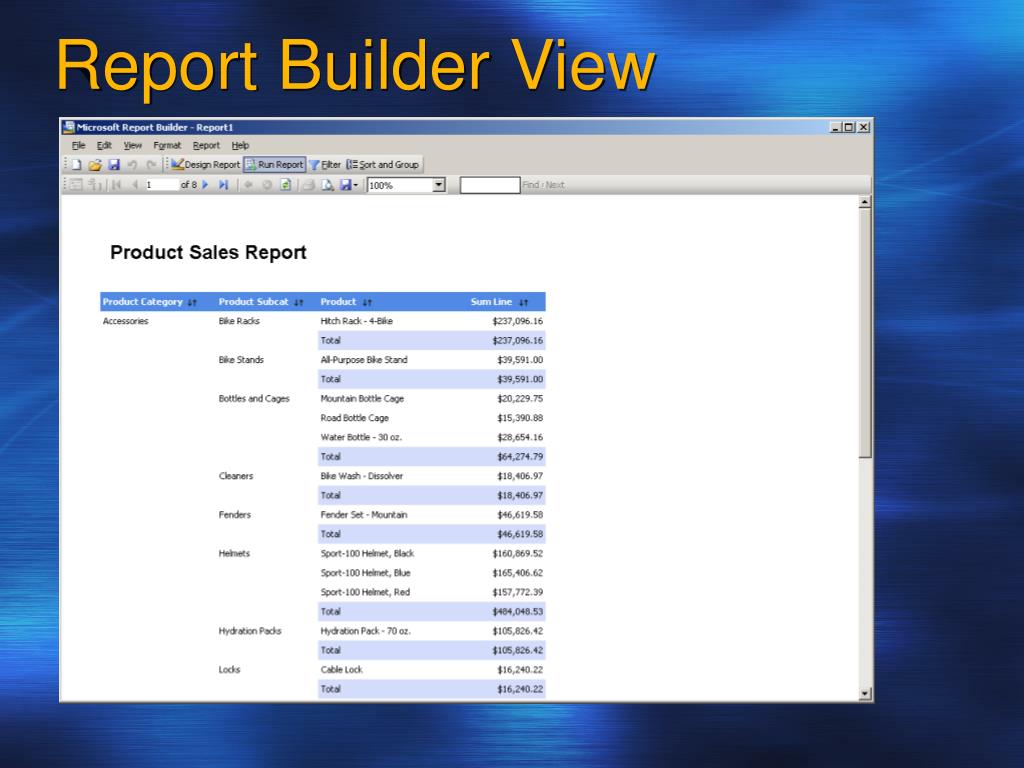The width and height of the screenshot is (1024, 768).
Task: Refresh the report view
Action: (x=285, y=185)
